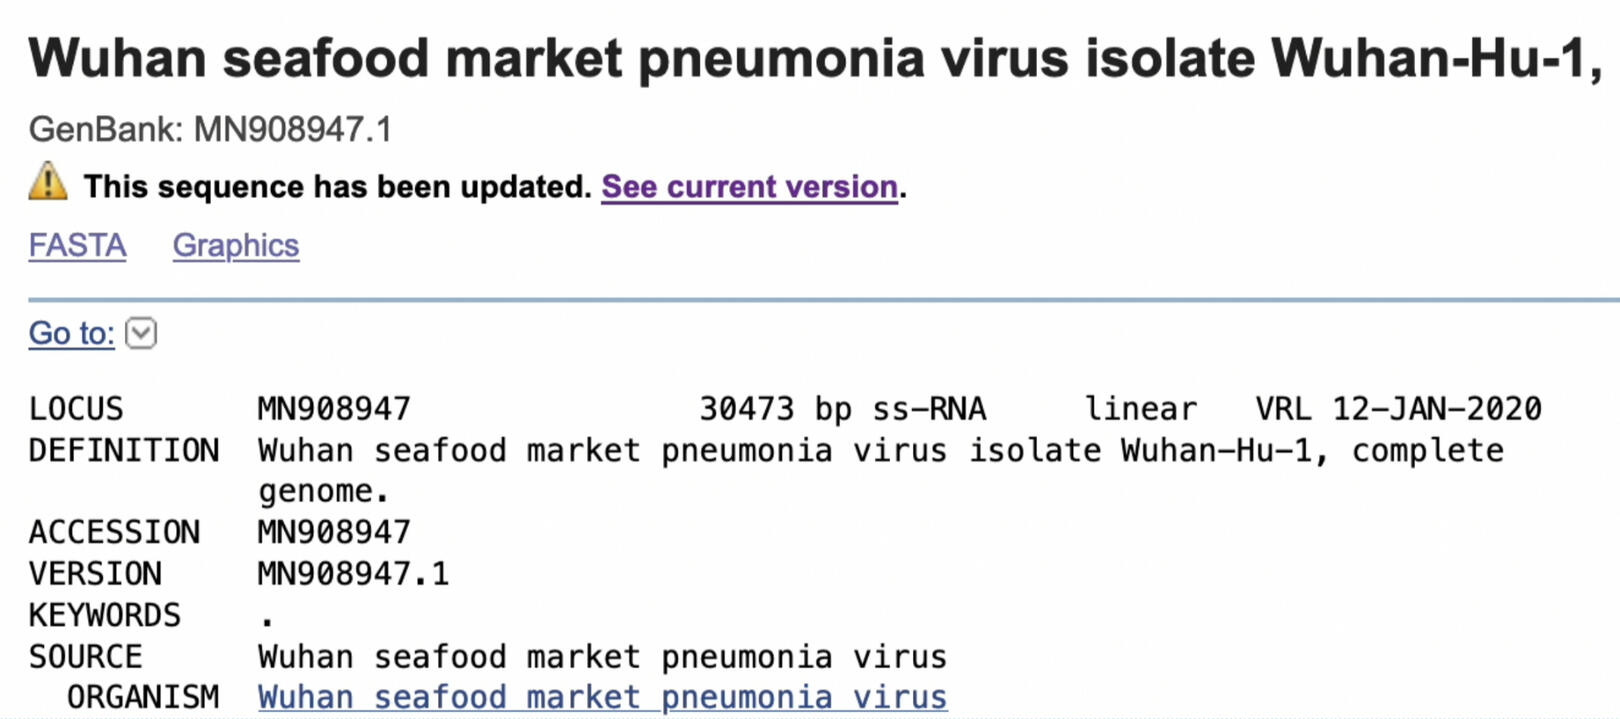Screen dimensions: 1620x719
Task: Expand the Go to dropdown arrow
Action: click(x=141, y=333)
